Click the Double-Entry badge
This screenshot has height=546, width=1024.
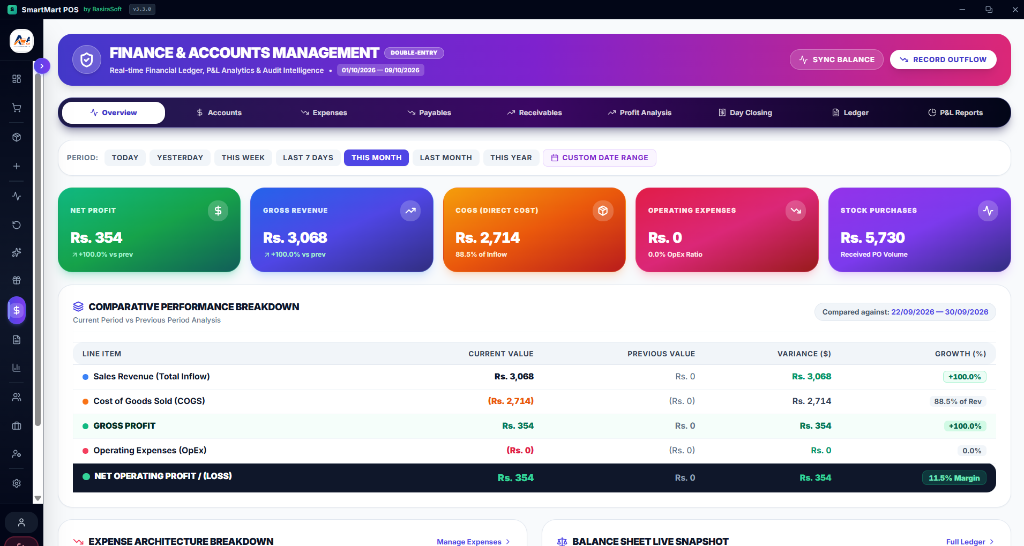[414, 53]
